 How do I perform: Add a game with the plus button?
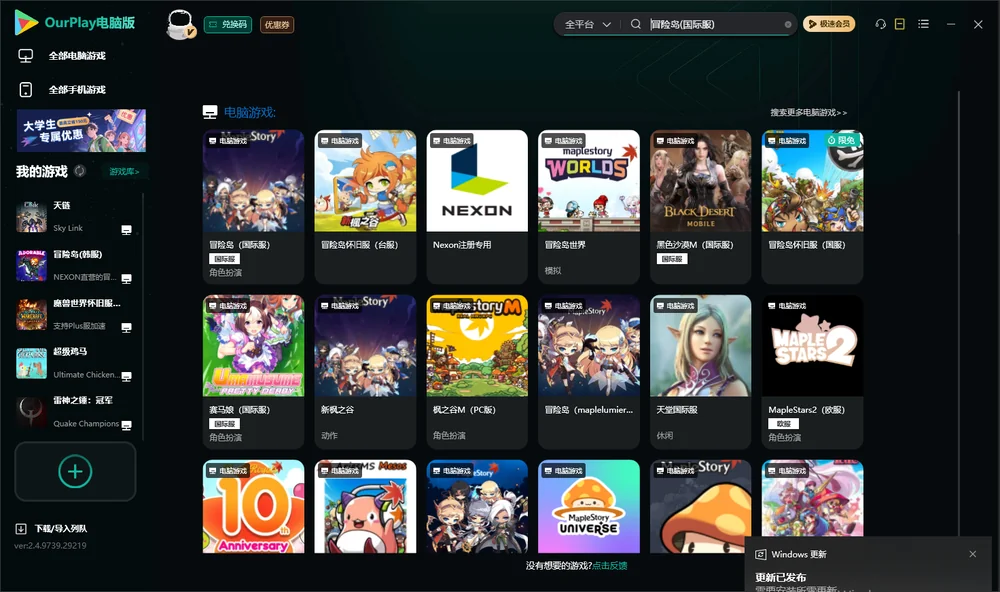click(x=75, y=471)
